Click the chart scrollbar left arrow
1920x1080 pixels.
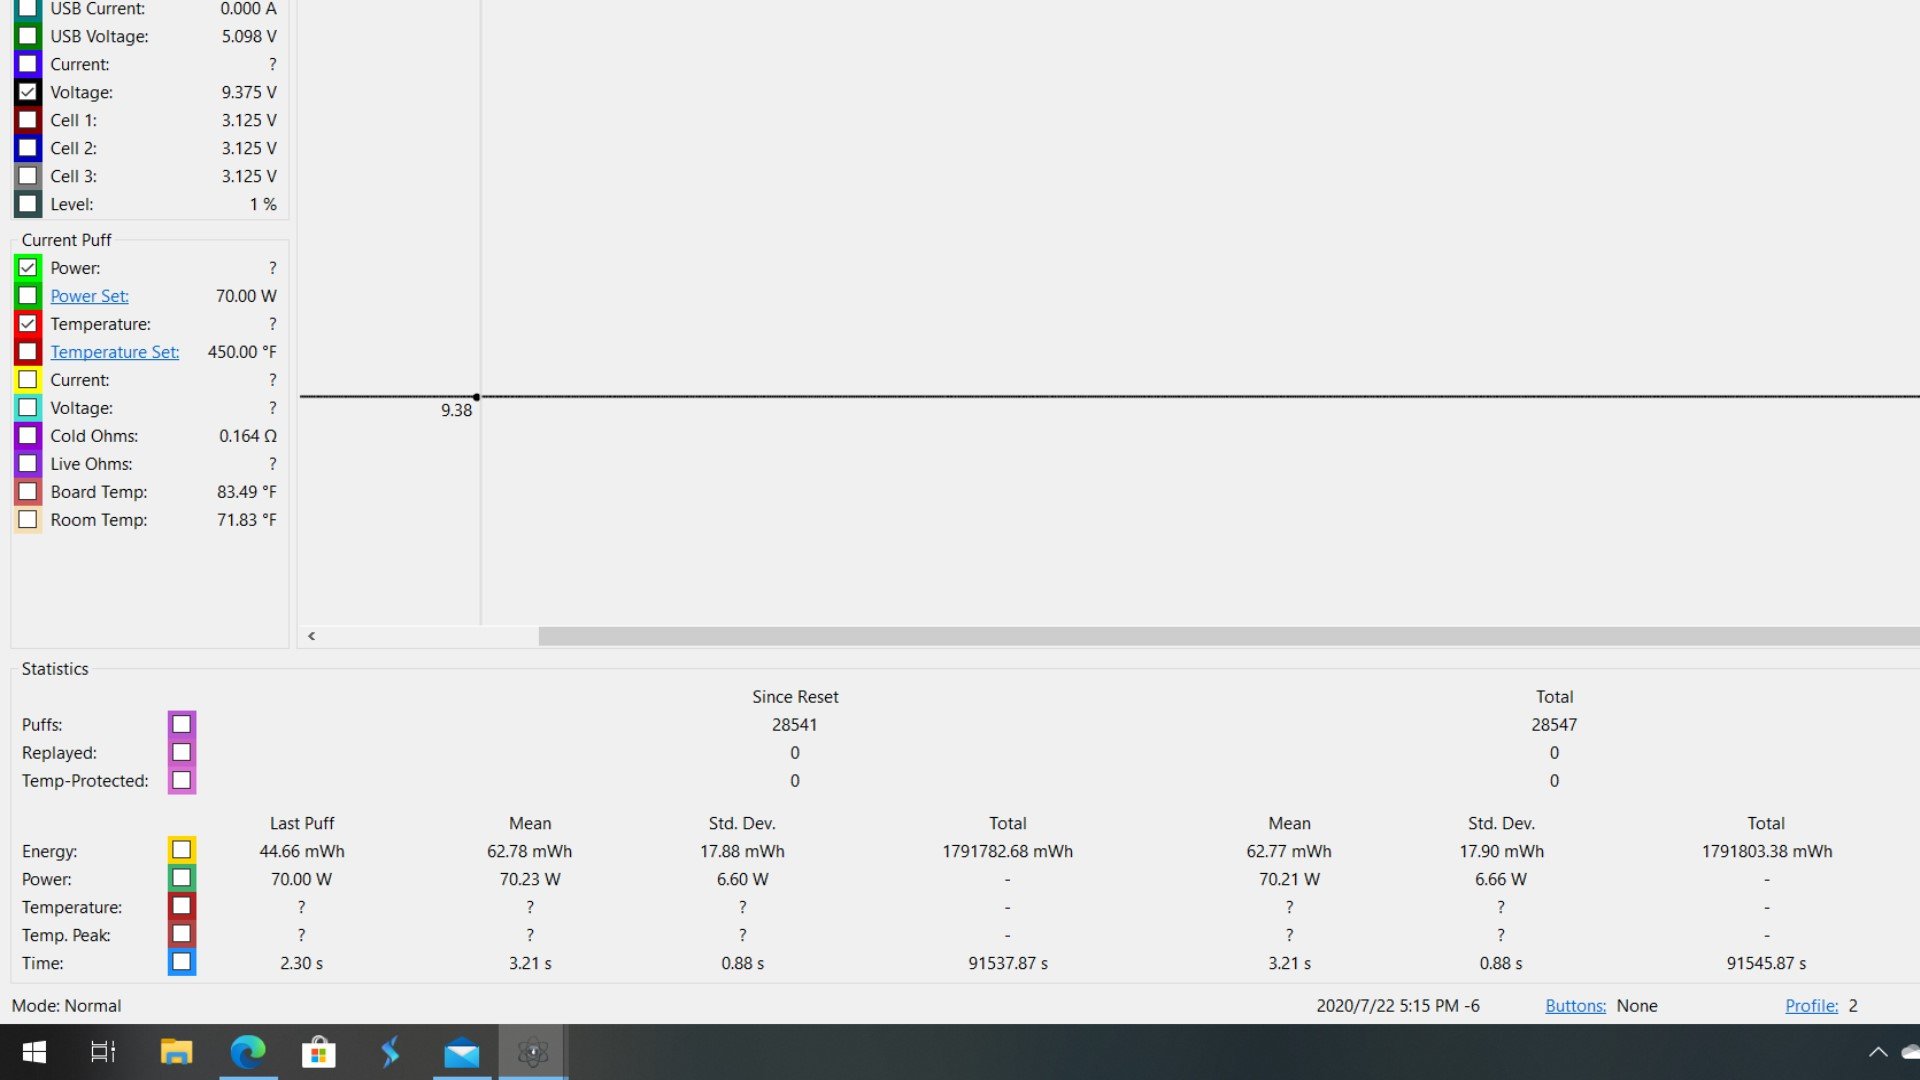312,636
